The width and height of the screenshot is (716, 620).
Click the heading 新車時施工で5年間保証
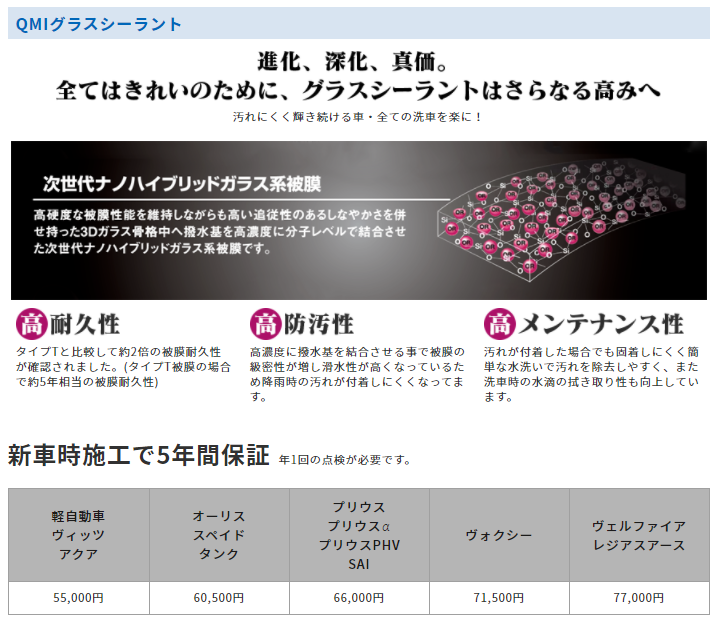(138, 455)
